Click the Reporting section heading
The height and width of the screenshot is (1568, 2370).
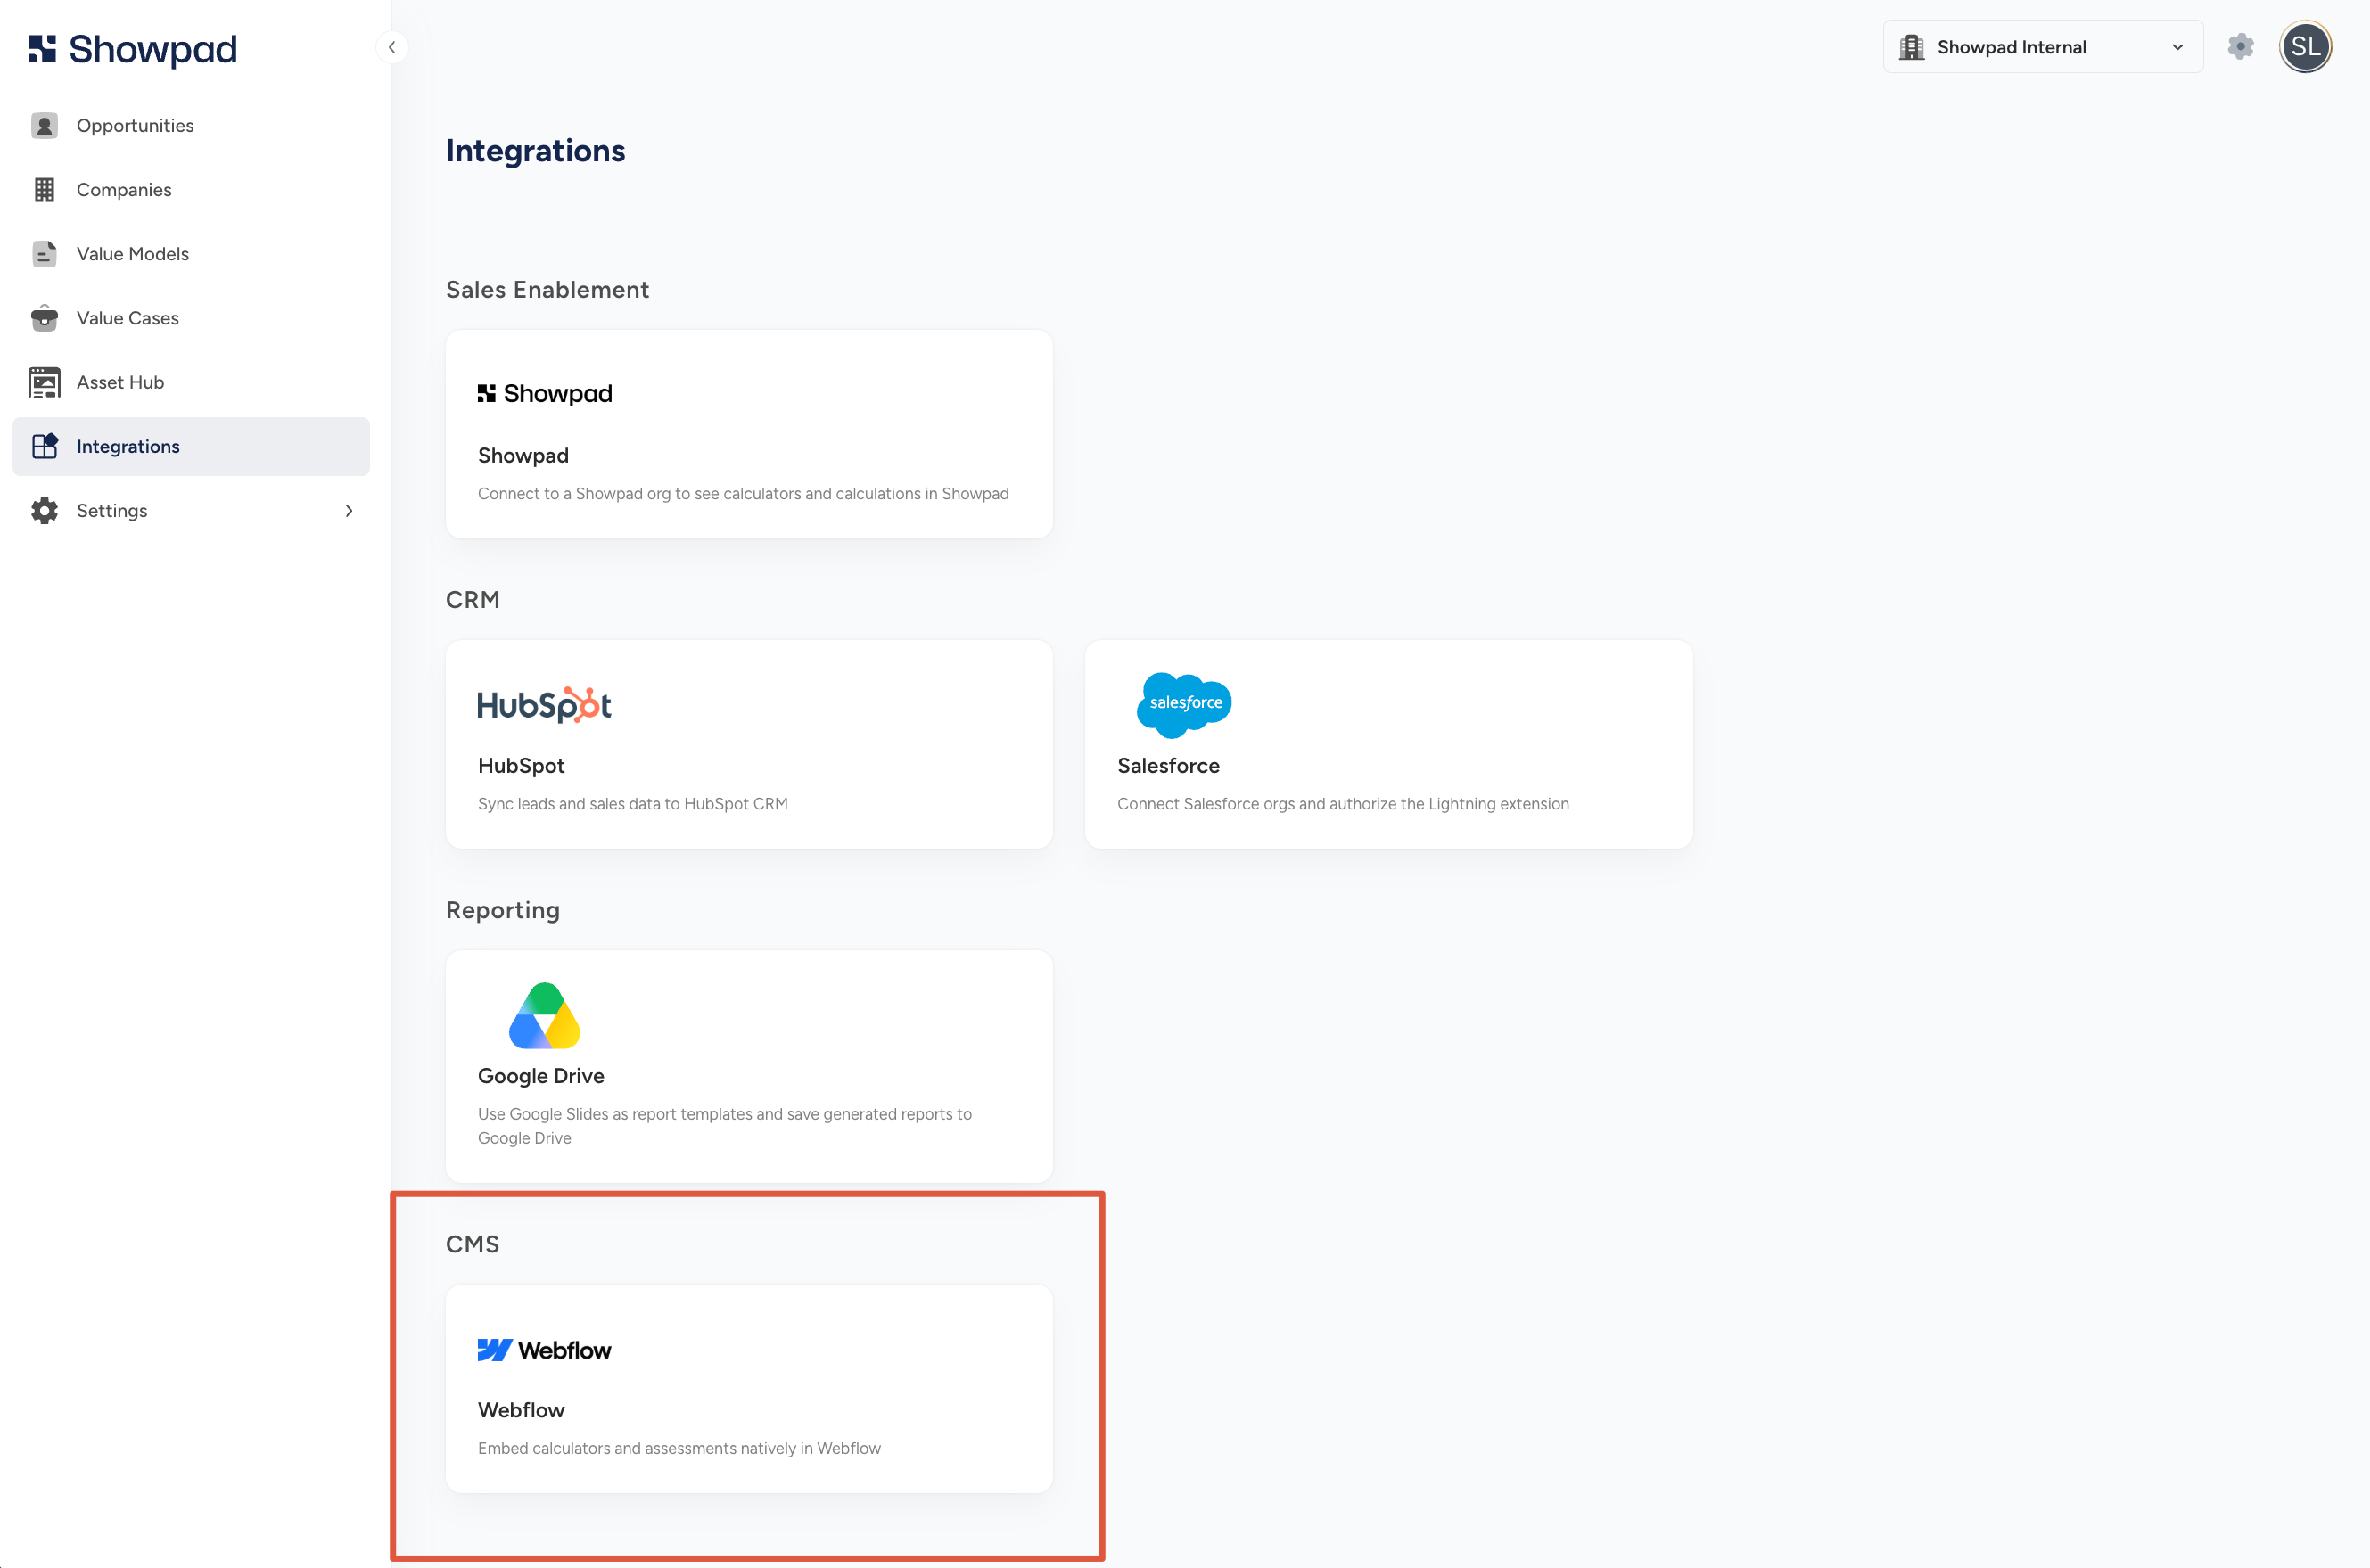(502, 909)
